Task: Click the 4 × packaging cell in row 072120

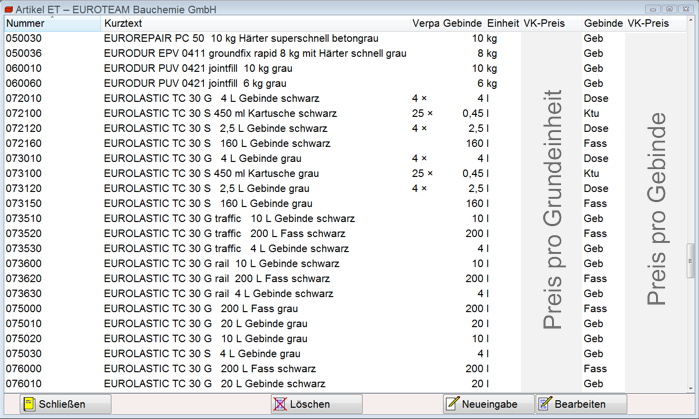Action: (x=419, y=129)
